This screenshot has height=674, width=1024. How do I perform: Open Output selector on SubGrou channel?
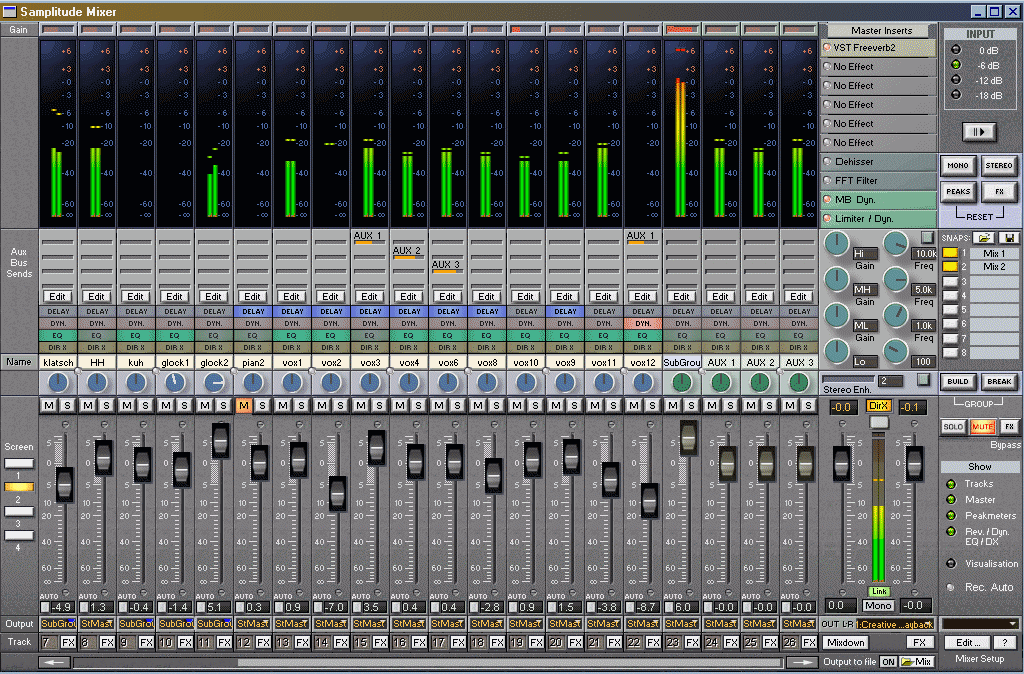point(682,624)
